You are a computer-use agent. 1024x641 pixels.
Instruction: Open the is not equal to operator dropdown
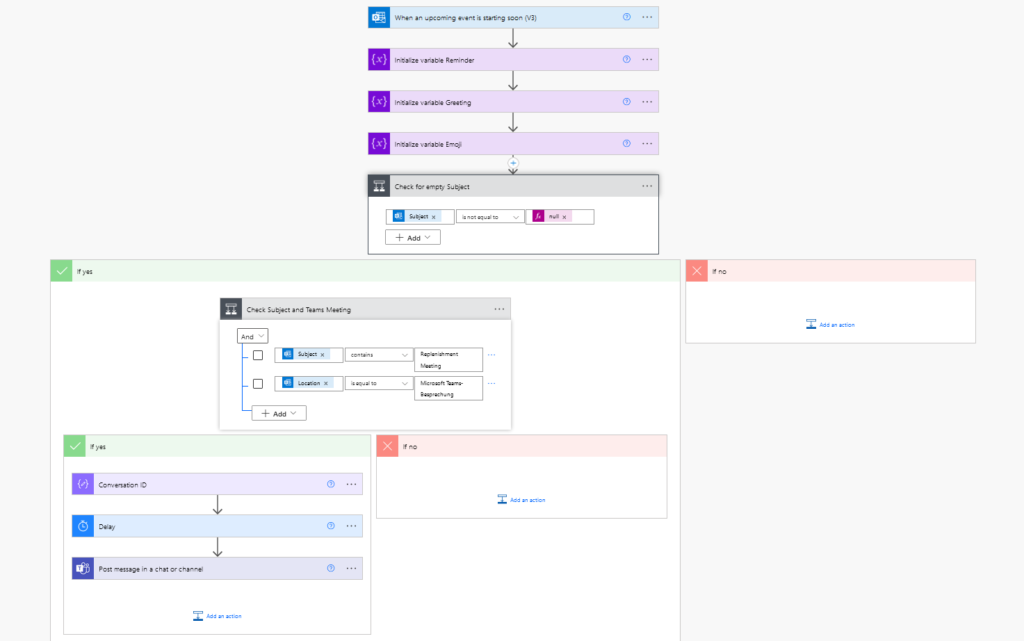point(489,216)
